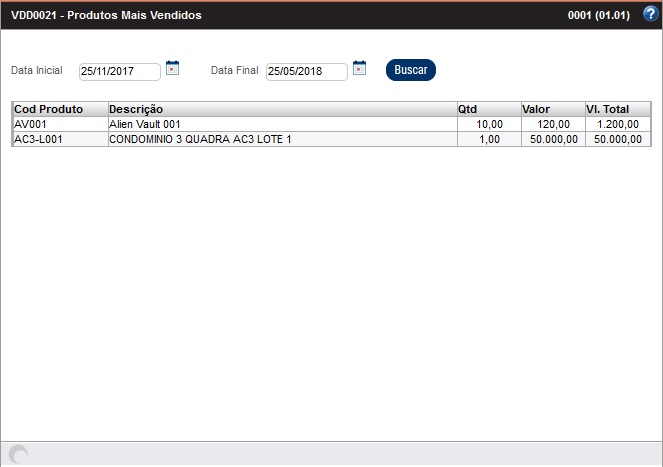Click the 10,00 quantity cell

[x=487, y=124]
